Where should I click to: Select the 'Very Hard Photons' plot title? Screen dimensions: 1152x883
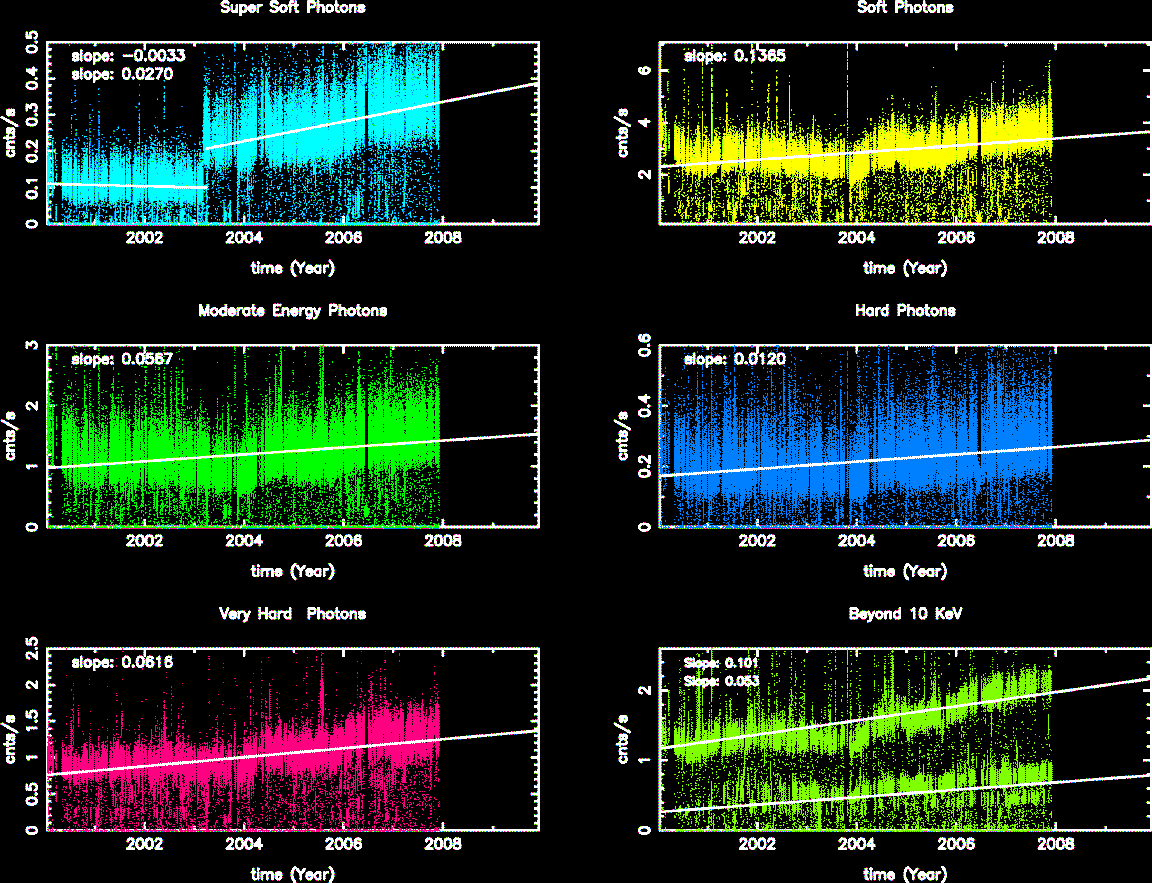click(x=292, y=614)
